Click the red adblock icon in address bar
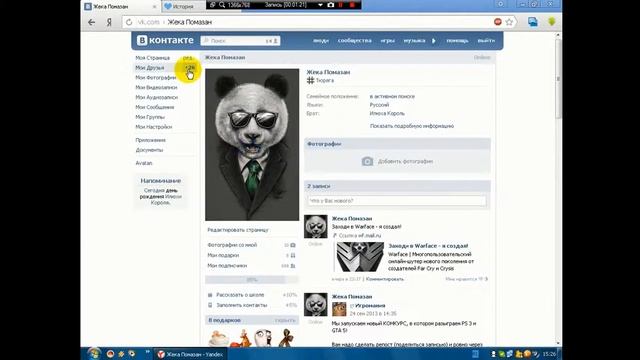The height and width of the screenshot is (360, 640). [x=498, y=22]
